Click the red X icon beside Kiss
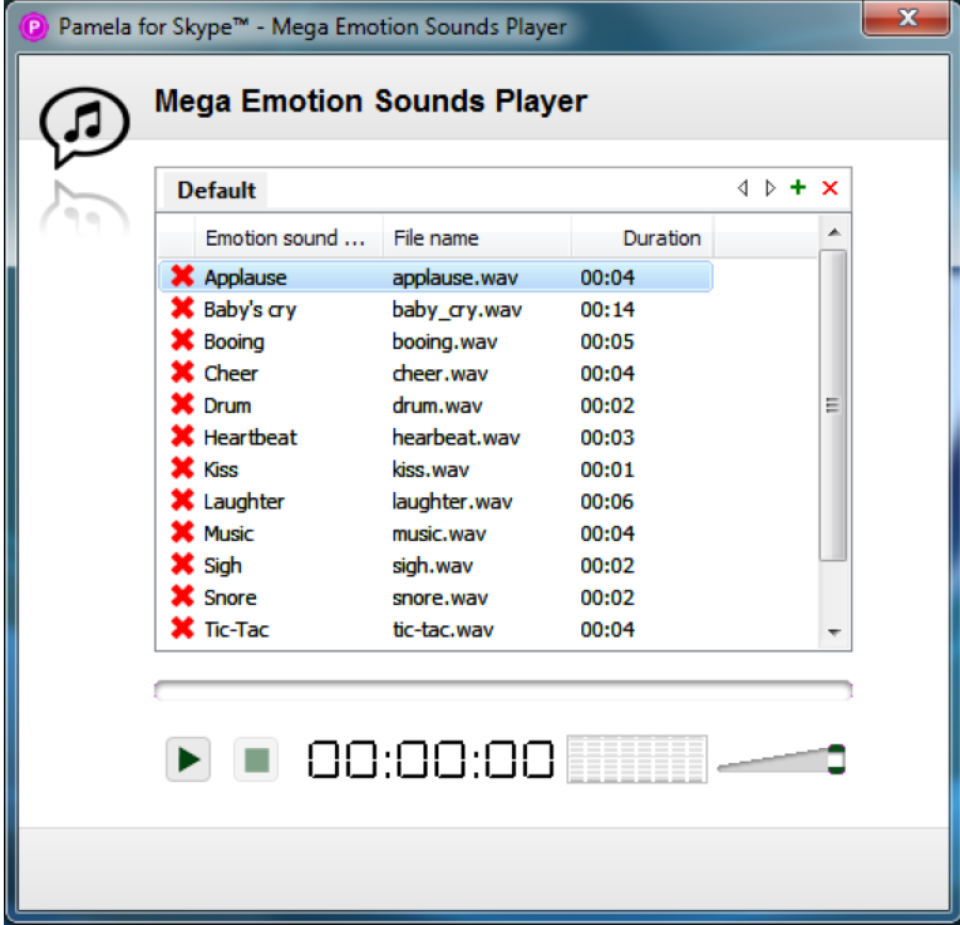The image size is (960, 925). (182, 468)
